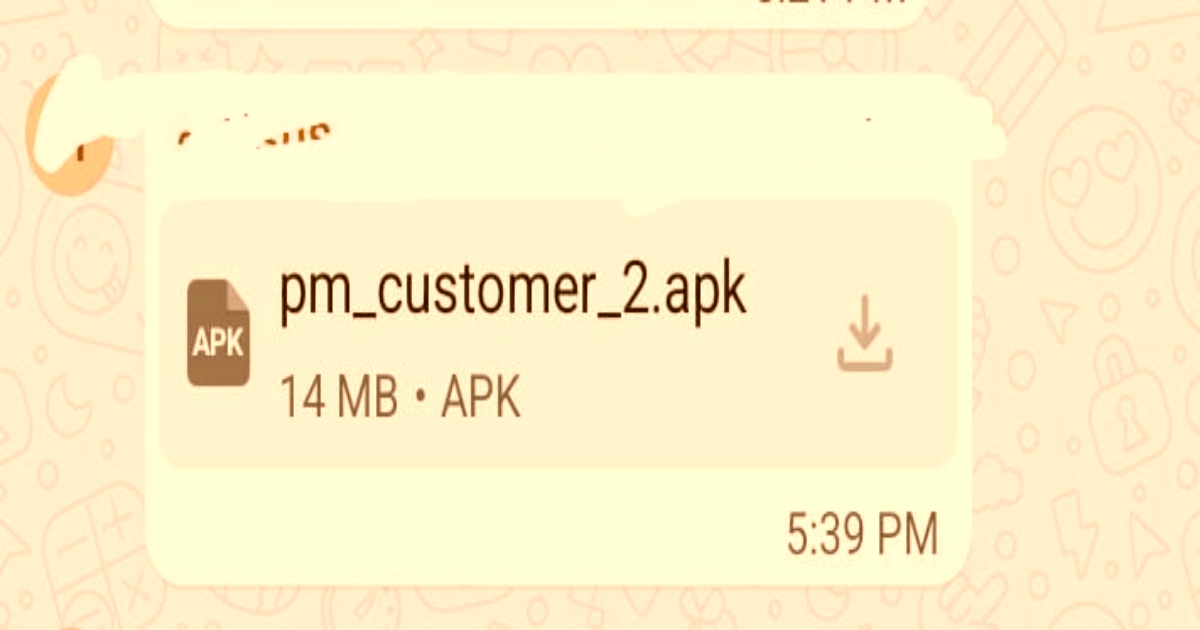Click the 14 MB size label

pyautogui.click(x=339, y=399)
